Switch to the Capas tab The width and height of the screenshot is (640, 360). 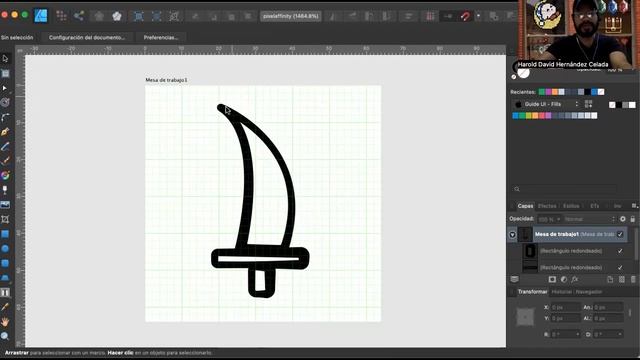525,206
